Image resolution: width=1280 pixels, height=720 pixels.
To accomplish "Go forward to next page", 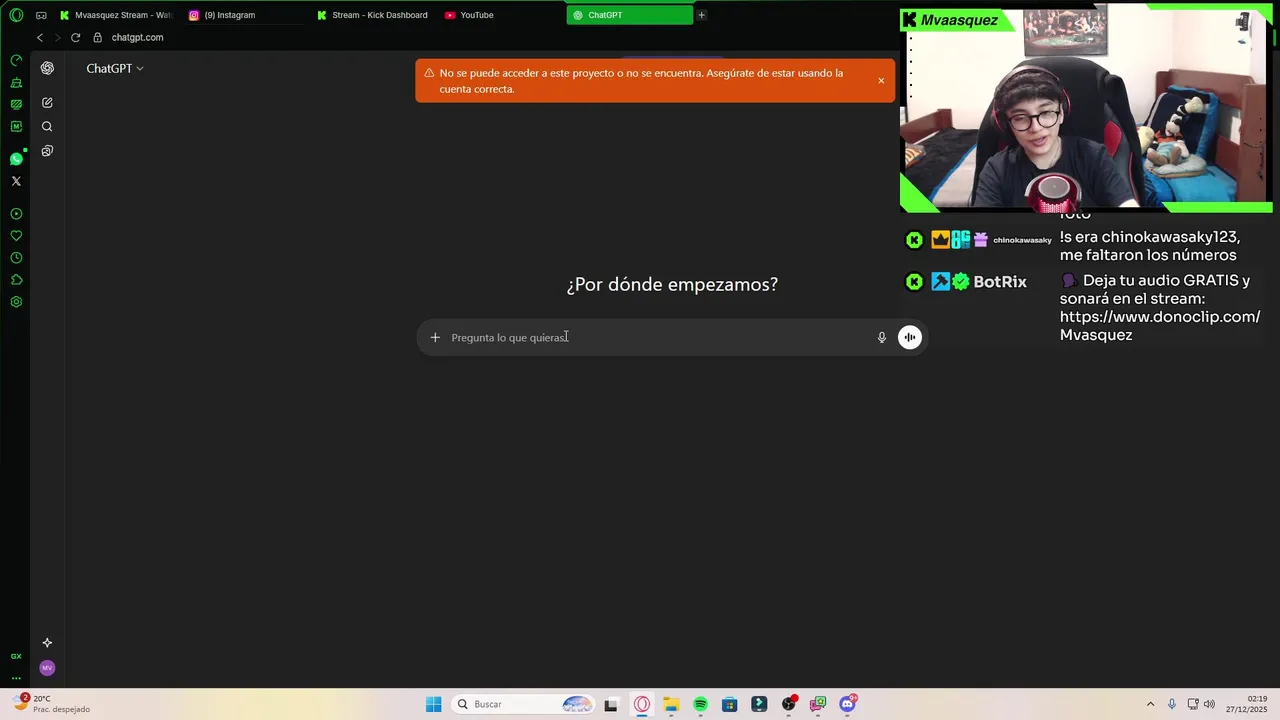I will pyautogui.click(x=57, y=37).
